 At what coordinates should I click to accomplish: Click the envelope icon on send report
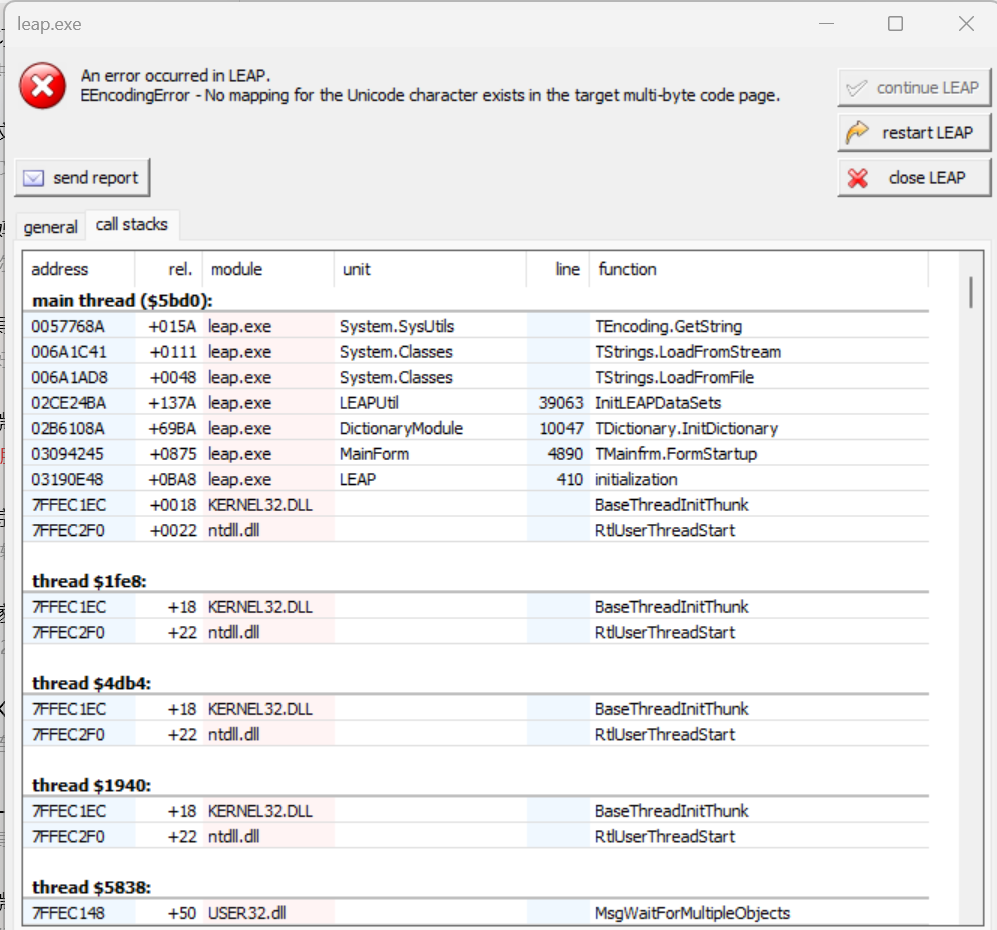pyautogui.click(x=34, y=178)
